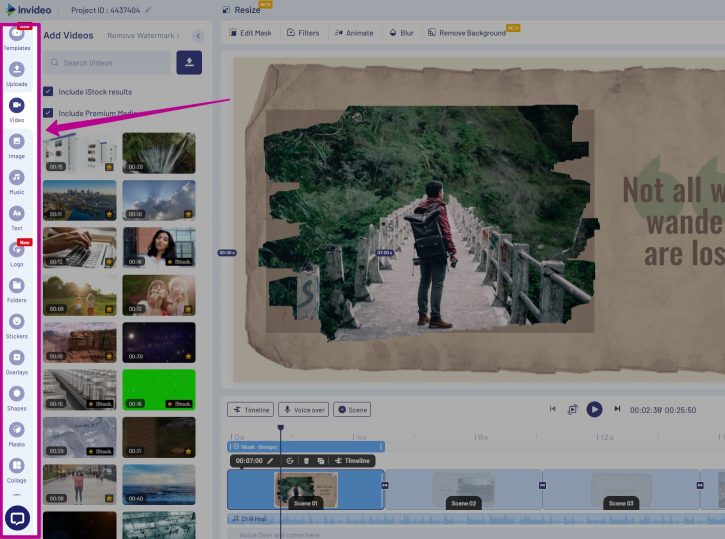Open the Uploads sidebar section
Image resolution: width=725 pixels, height=539 pixels.
(17, 74)
